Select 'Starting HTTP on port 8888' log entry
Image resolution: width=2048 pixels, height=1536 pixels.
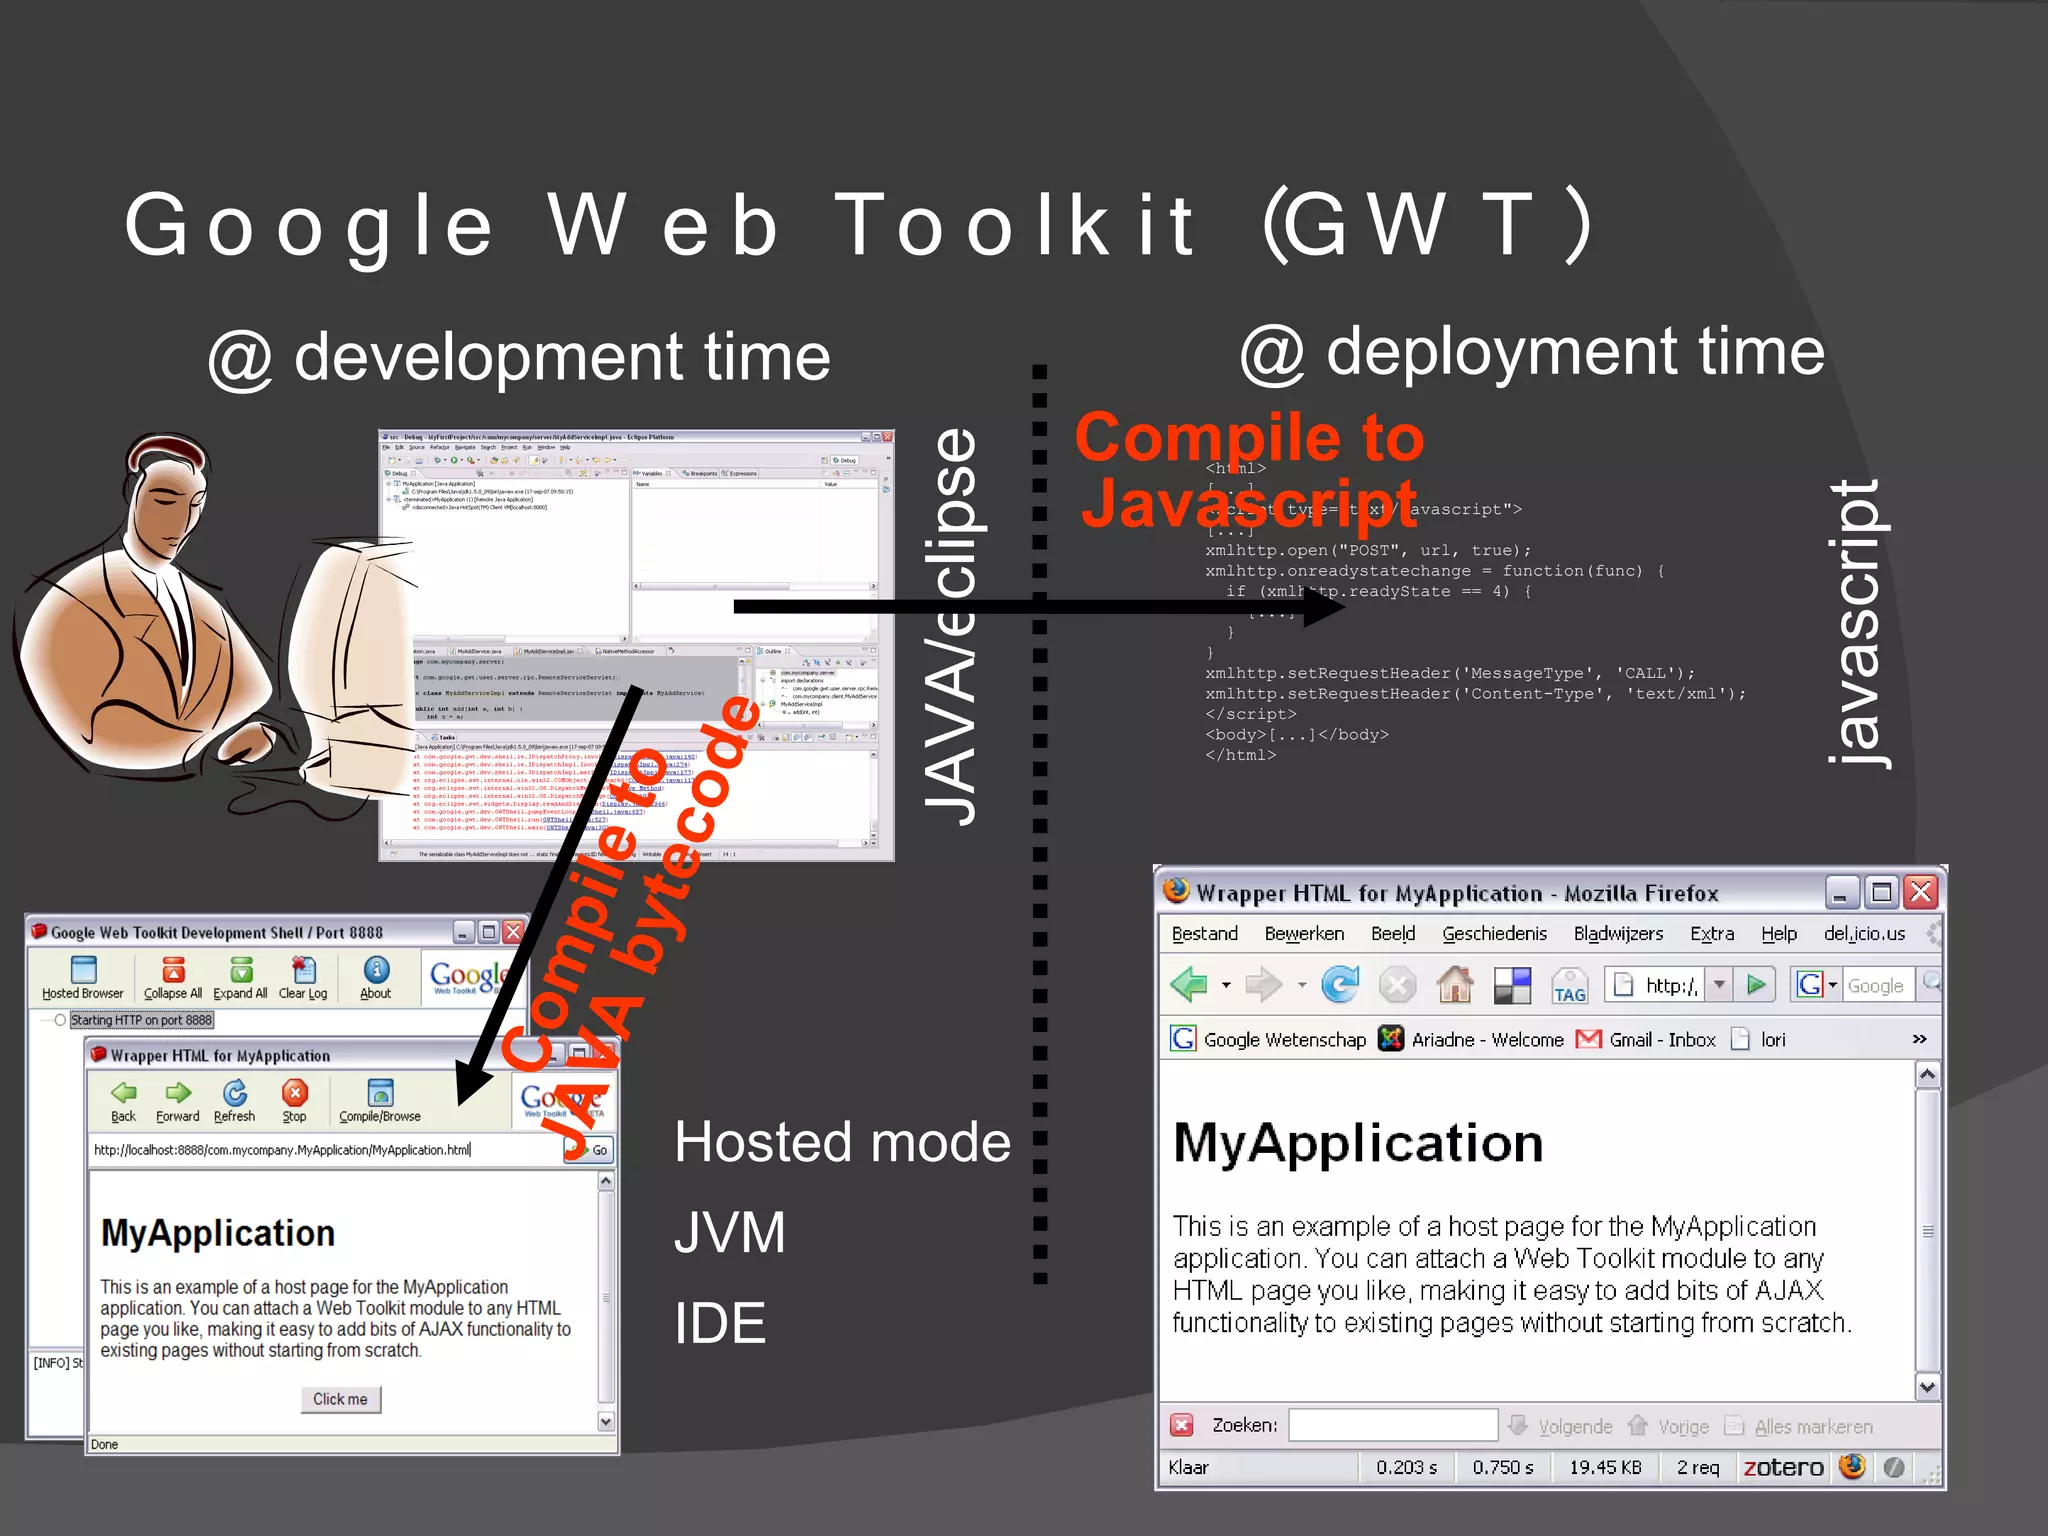click(x=141, y=1020)
